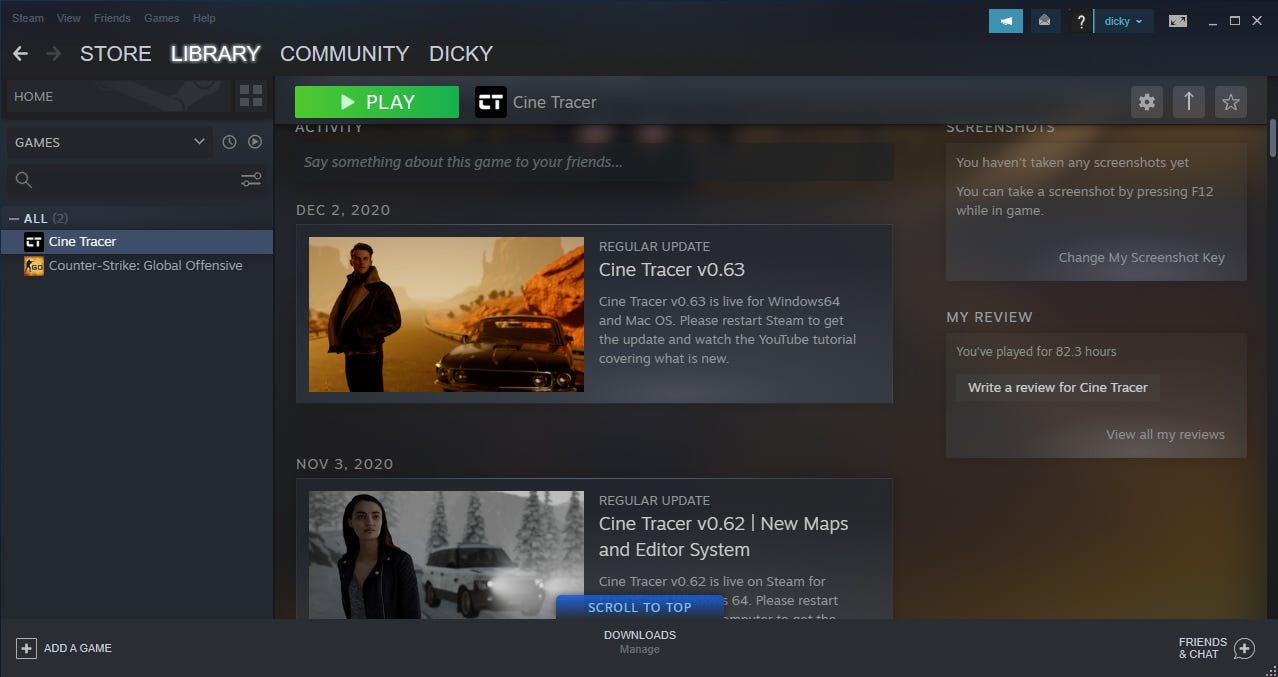This screenshot has width=1278, height=677.
Task: Open the inbox envelope icon
Action: 1045,21
